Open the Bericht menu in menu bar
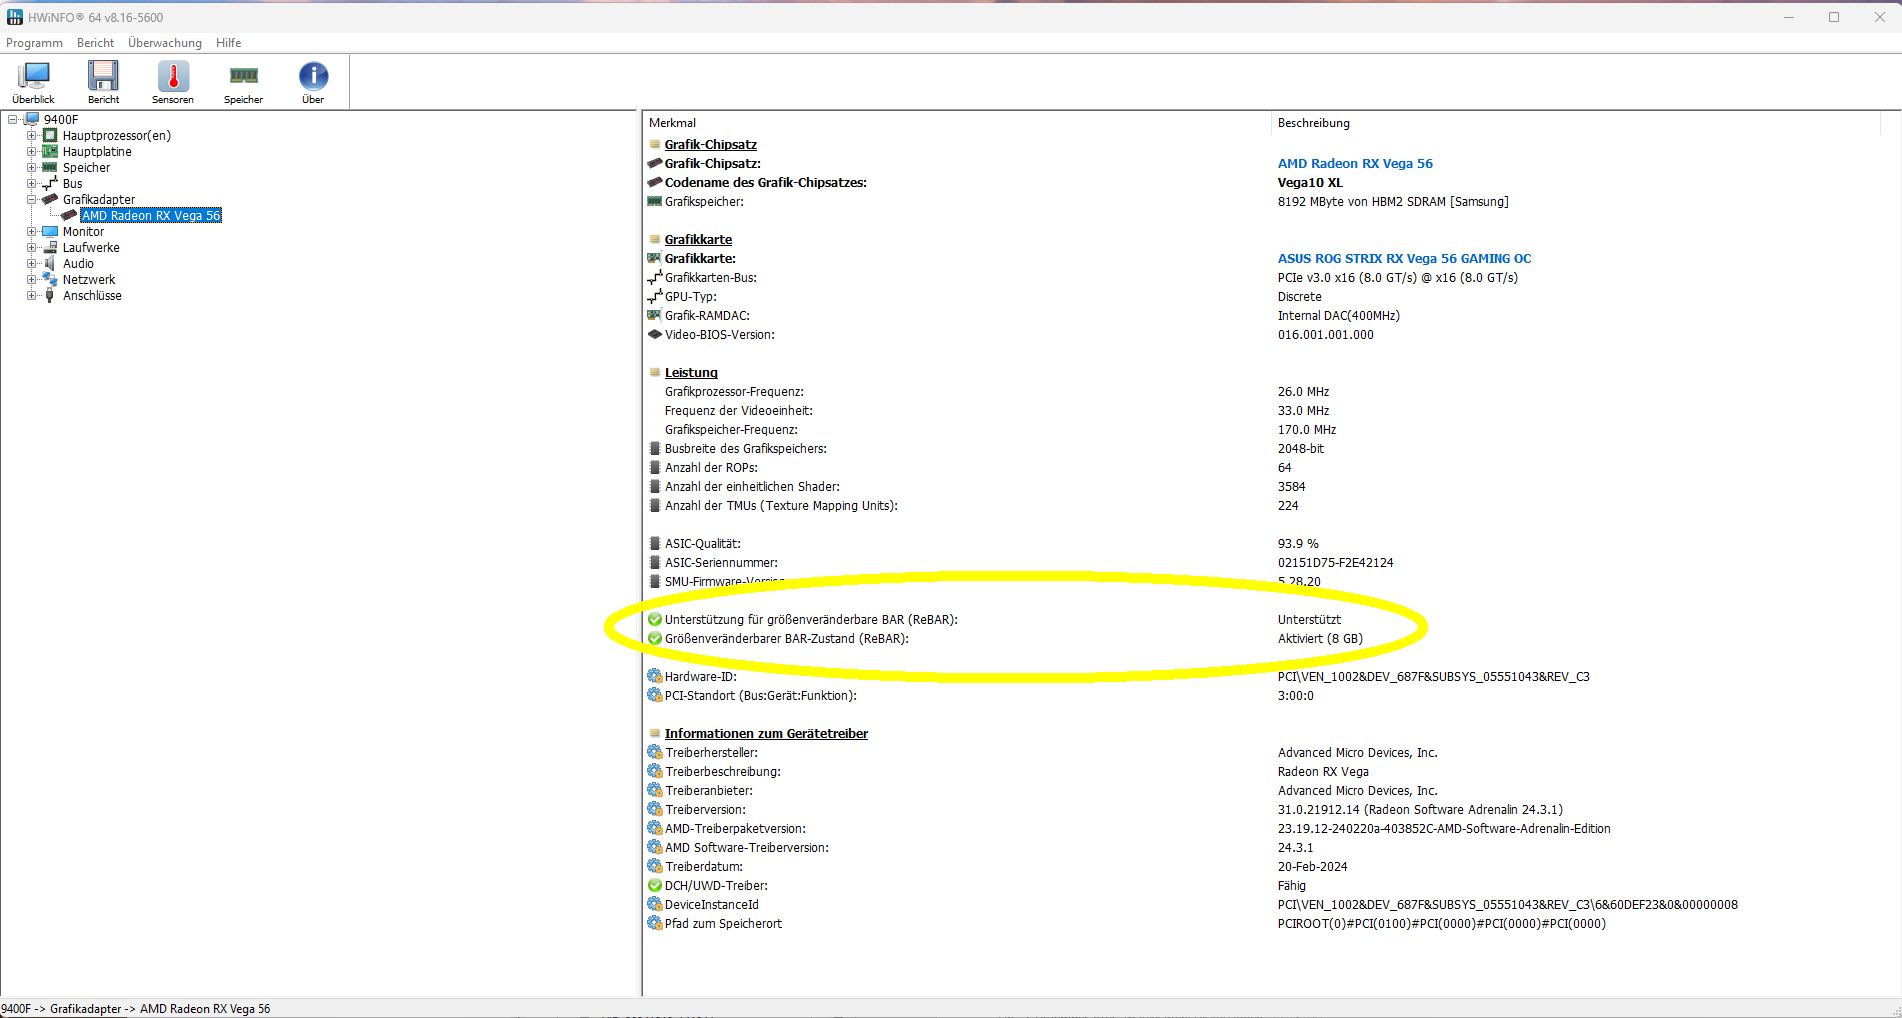The height and width of the screenshot is (1018, 1902). (95, 43)
